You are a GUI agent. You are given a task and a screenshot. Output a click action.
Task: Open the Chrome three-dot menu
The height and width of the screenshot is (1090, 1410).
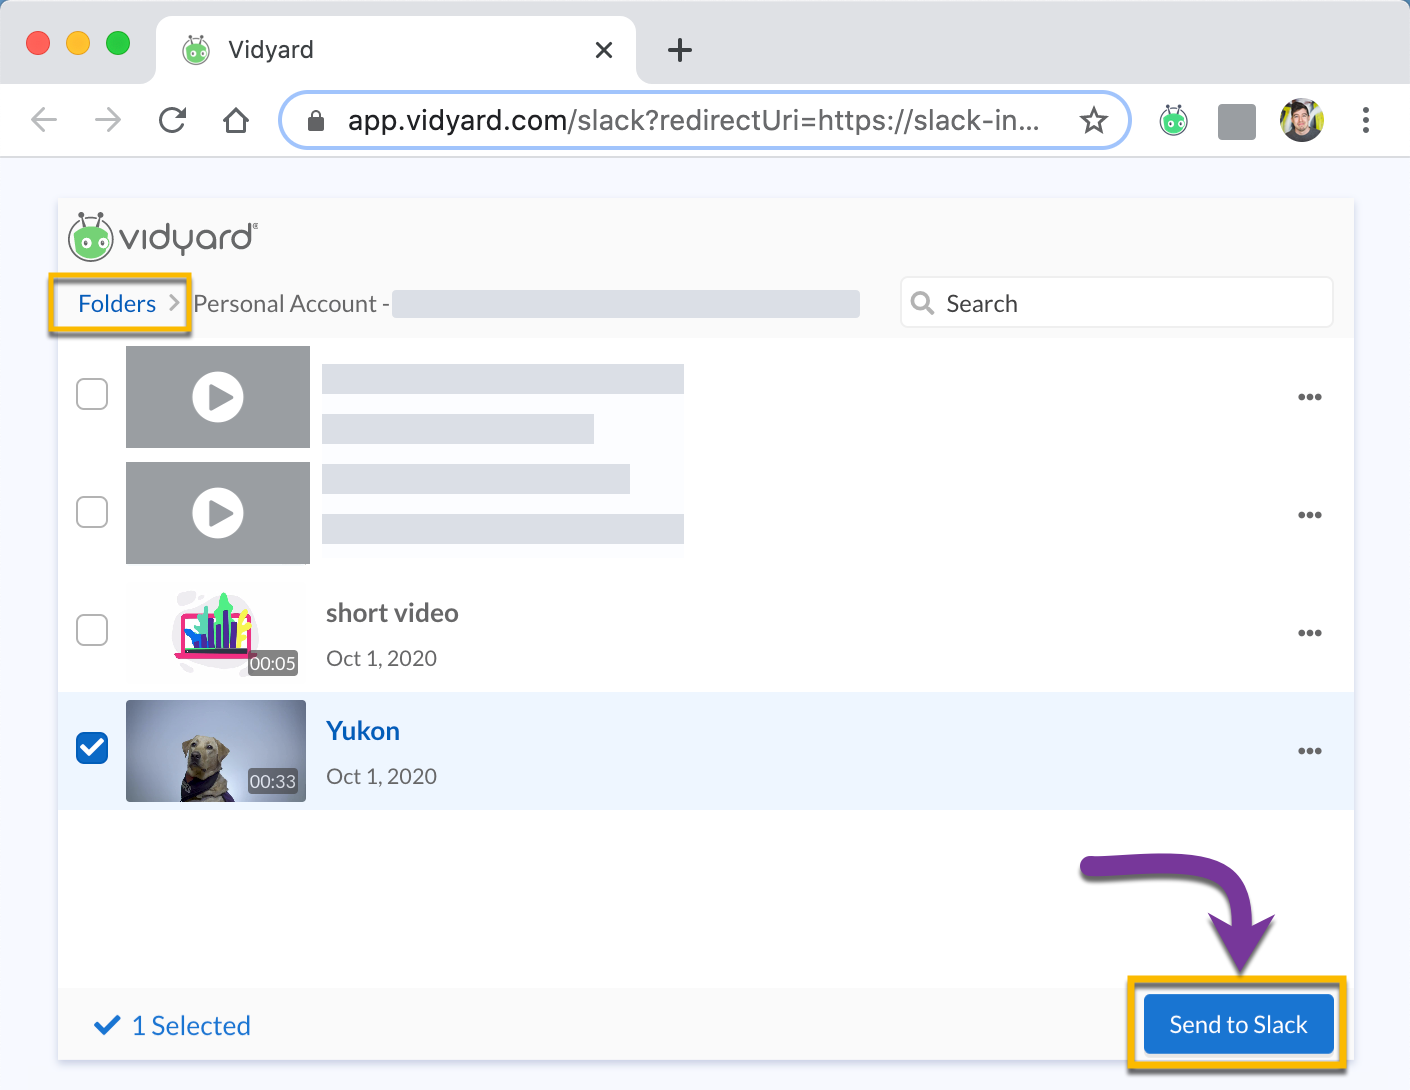click(x=1366, y=121)
